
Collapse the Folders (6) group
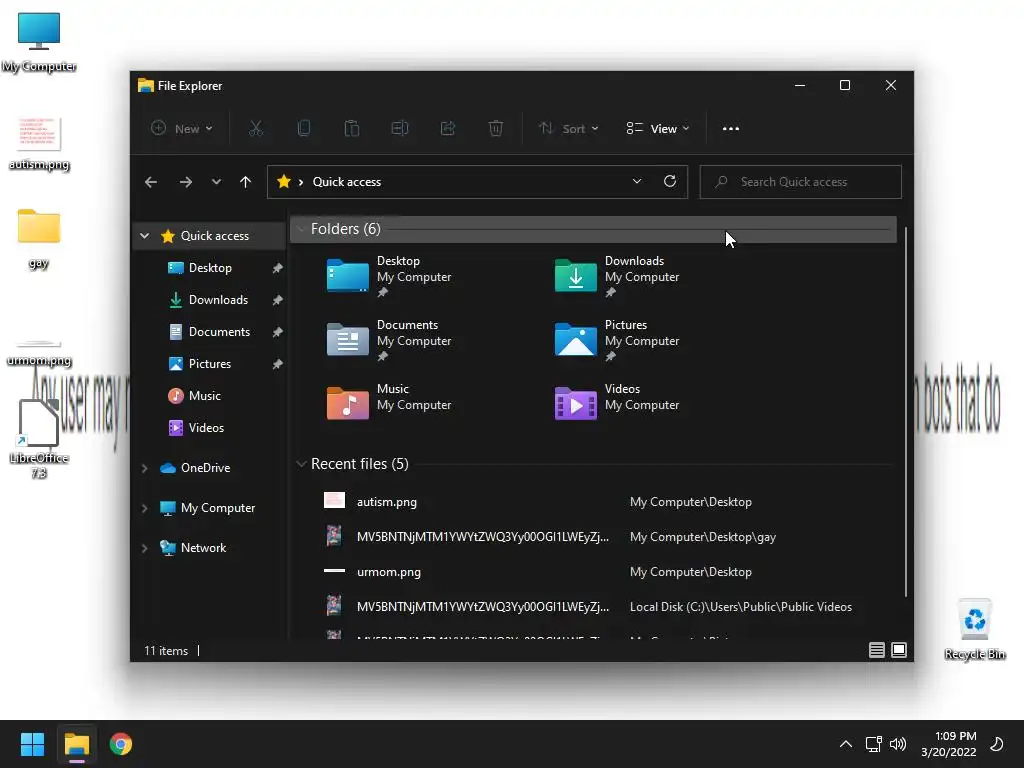pos(301,229)
